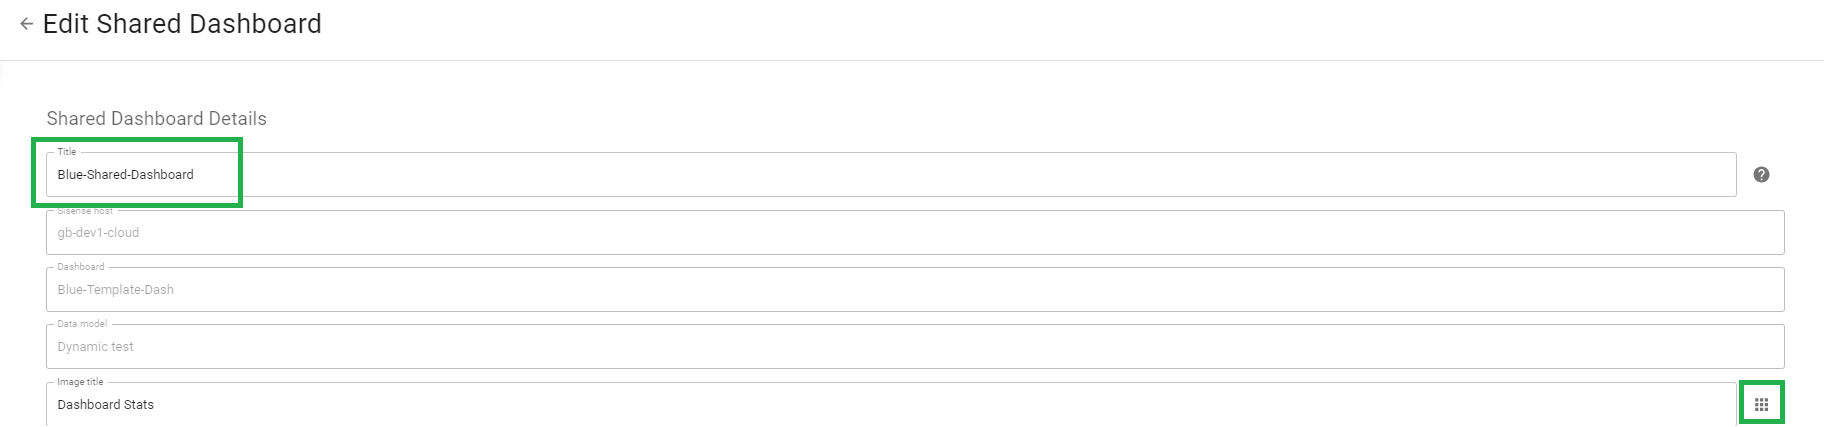Click the back arrow beside Edit Shared Dashboard
The height and width of the screenshot is (427, 1824).
point(27,24)
